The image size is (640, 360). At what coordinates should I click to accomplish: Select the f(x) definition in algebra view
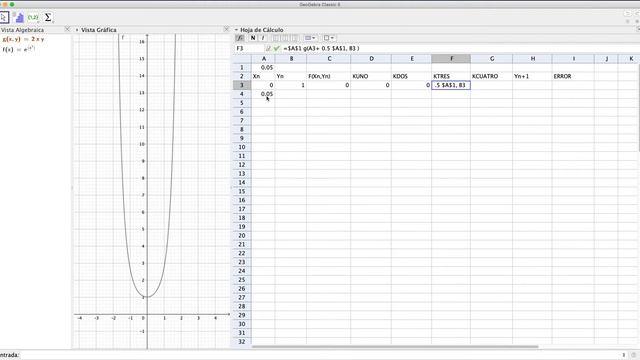pos(19,49)
